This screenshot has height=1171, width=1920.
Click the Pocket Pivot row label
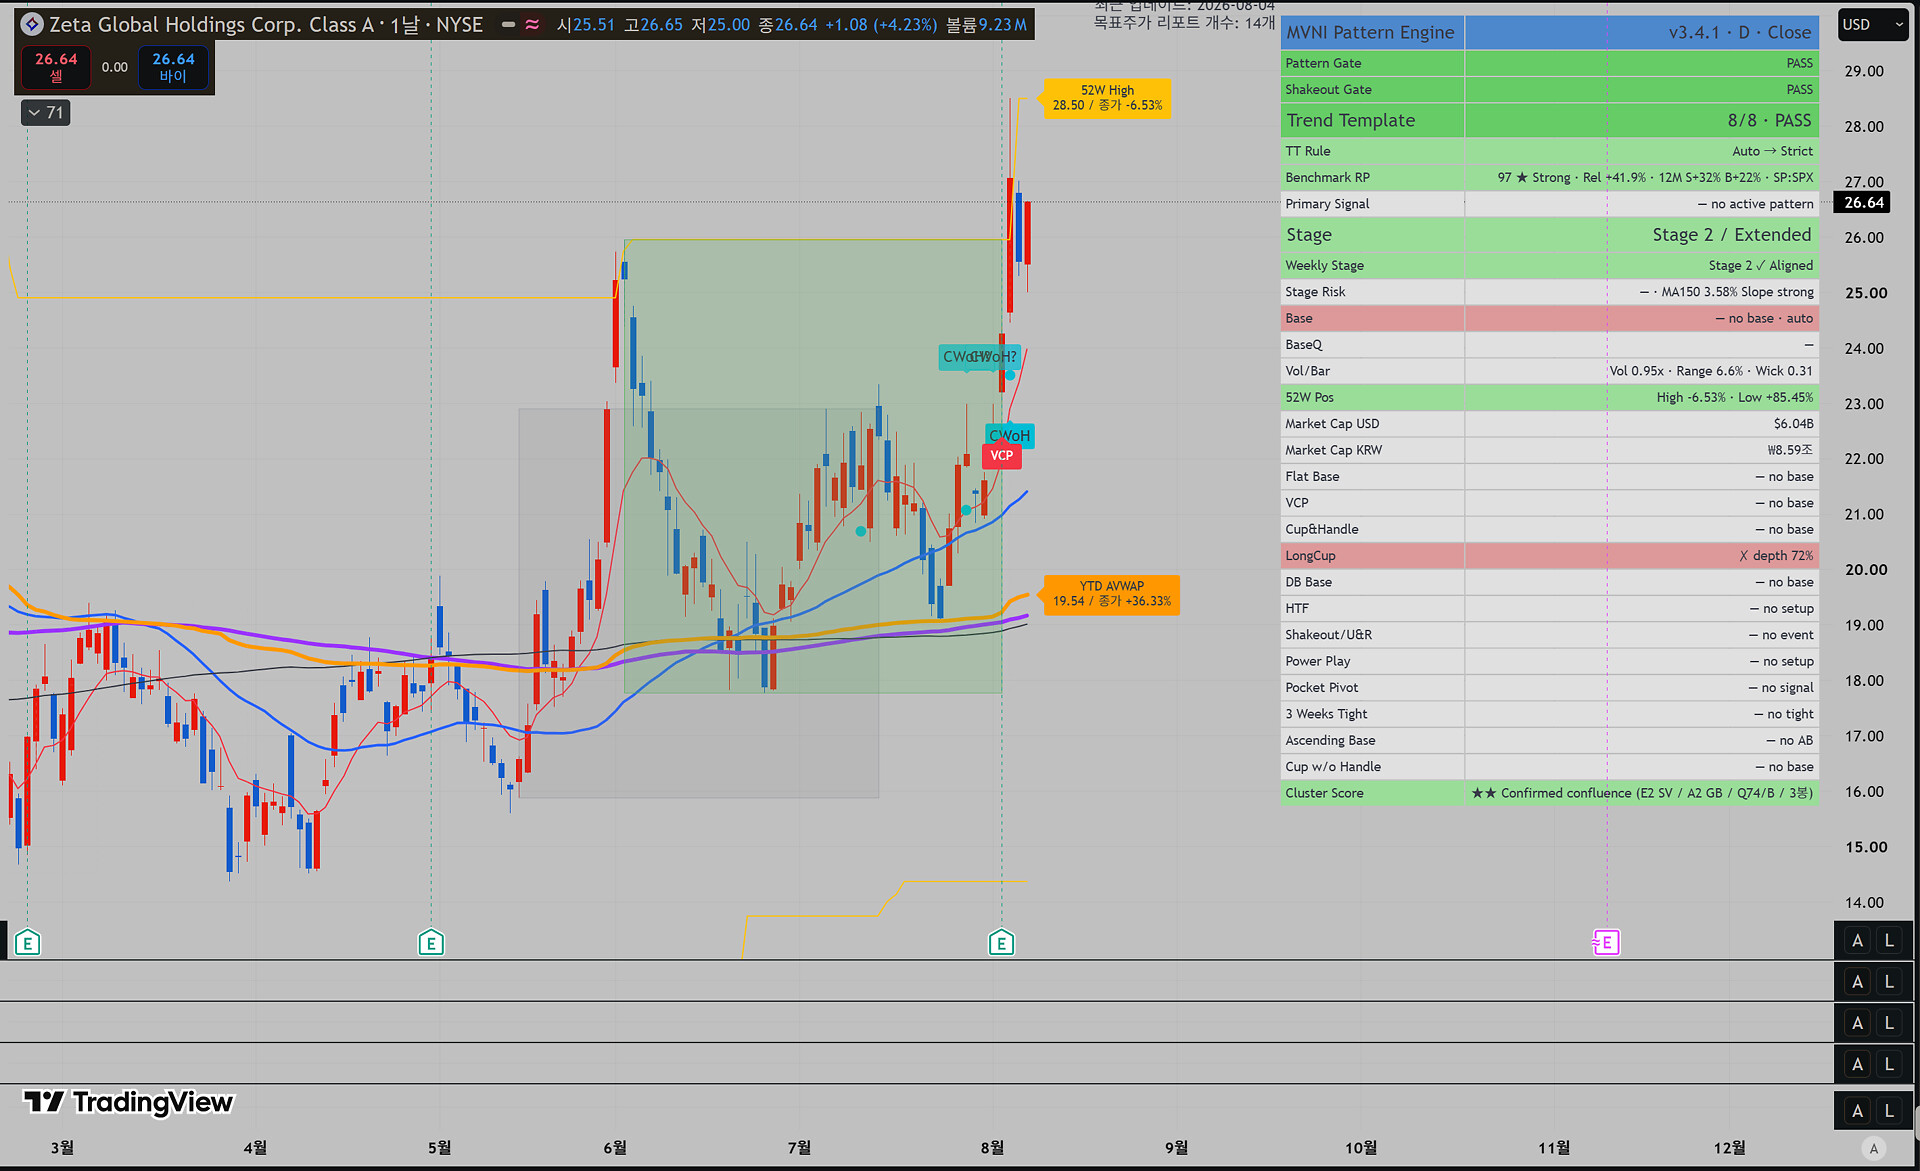1321,687
